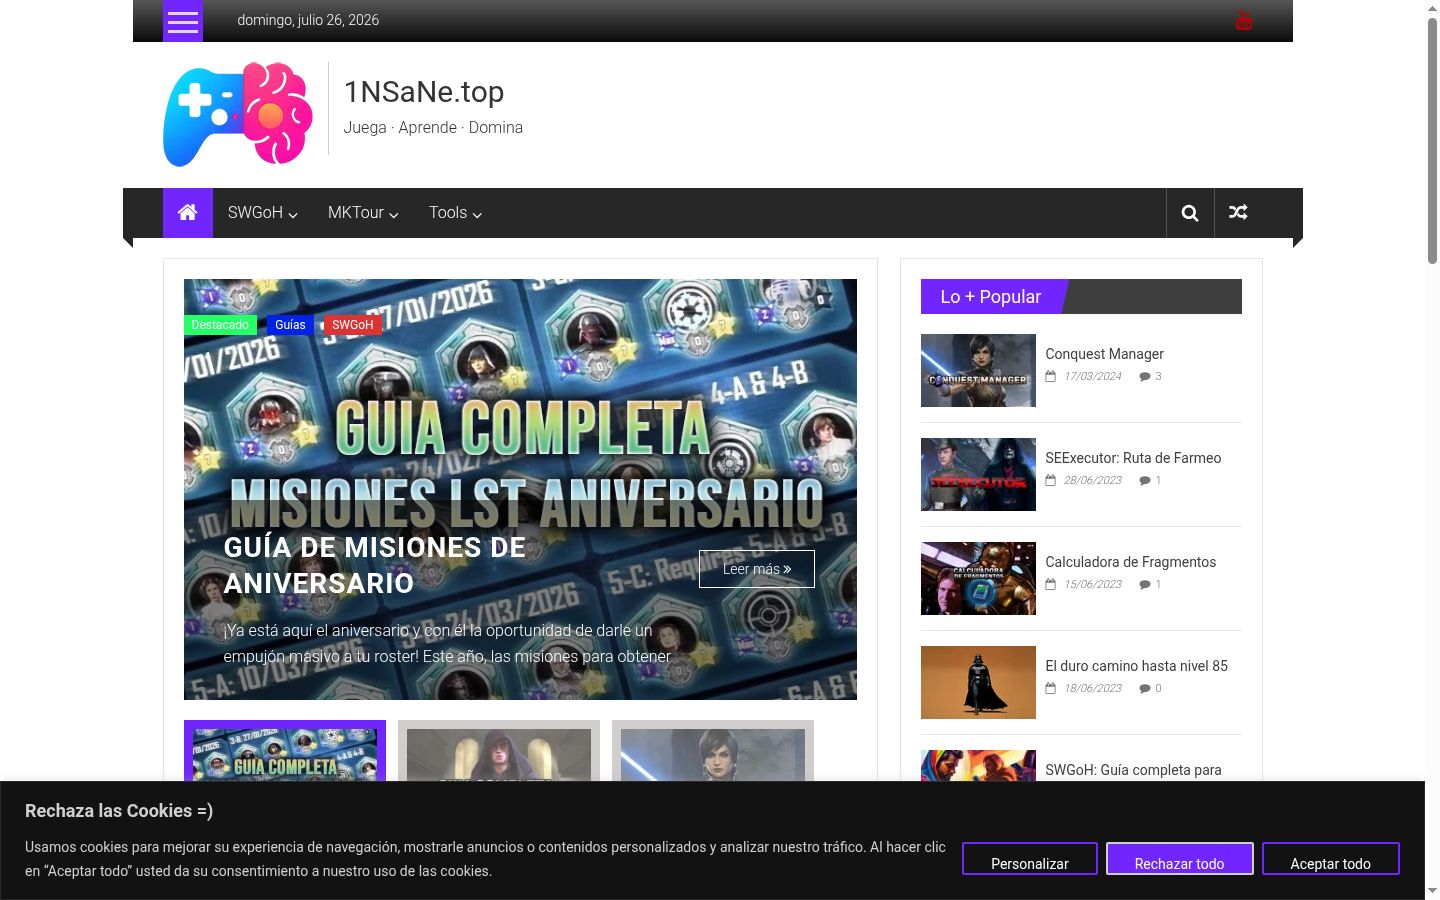Viewport: 1440px width, 900px height.
Task: Click the Leer más button
Action: click(x=757, y=569)
